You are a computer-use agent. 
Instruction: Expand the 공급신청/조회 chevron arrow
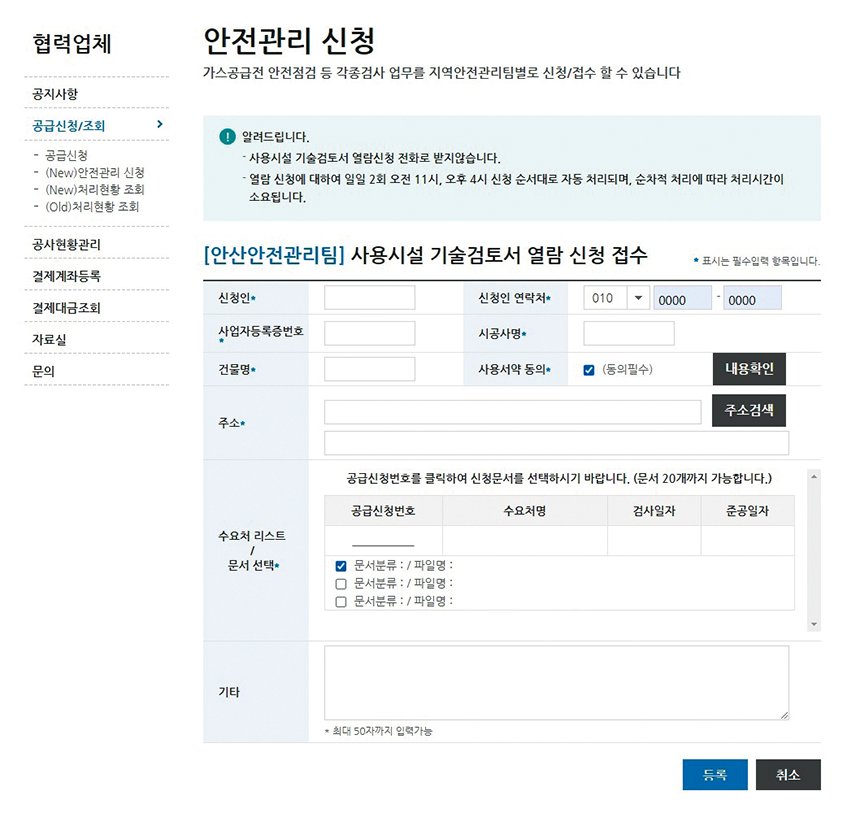pyautogui.click(x=160, y=125)
